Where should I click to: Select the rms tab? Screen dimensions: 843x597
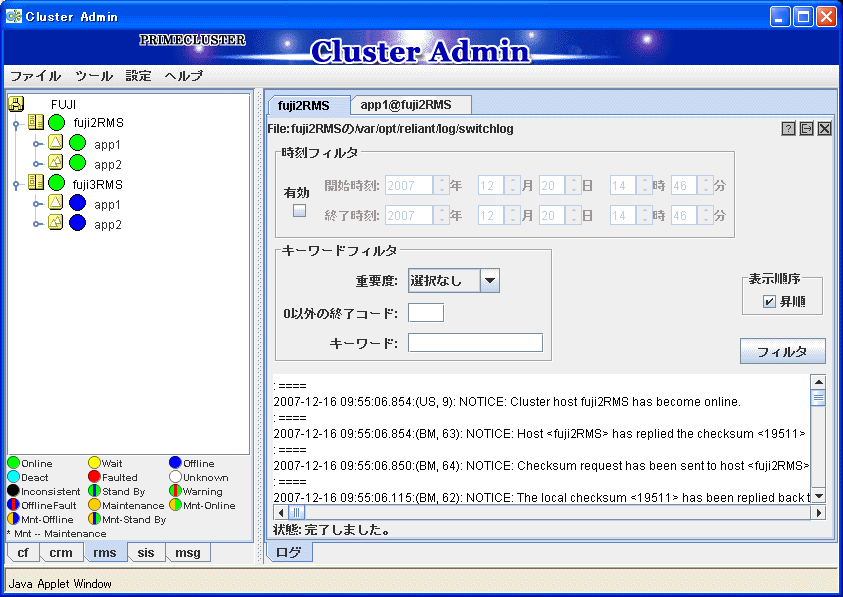tap(105, 552)
